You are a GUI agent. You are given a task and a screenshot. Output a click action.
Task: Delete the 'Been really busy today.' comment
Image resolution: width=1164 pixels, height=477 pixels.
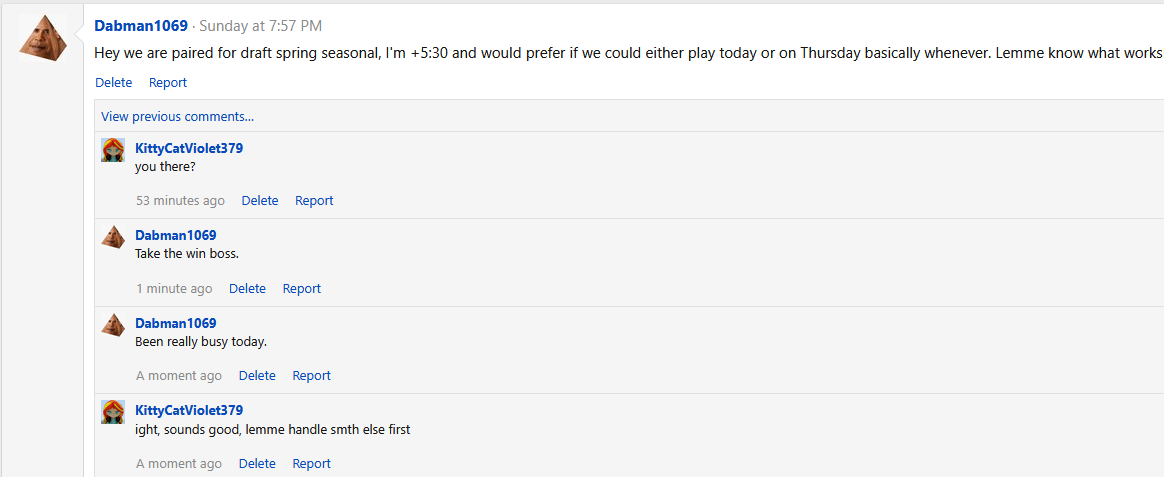click(257, 376)
